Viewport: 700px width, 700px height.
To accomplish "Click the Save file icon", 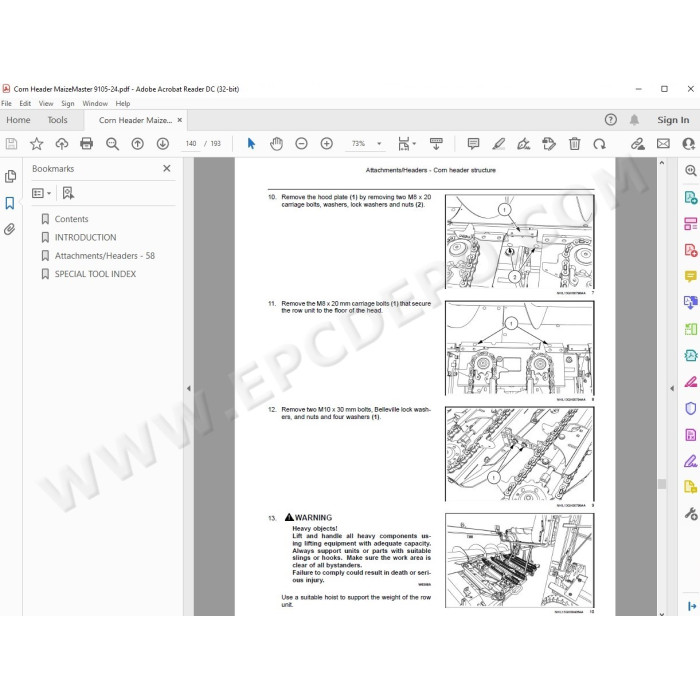I will (x=11, y=144).
